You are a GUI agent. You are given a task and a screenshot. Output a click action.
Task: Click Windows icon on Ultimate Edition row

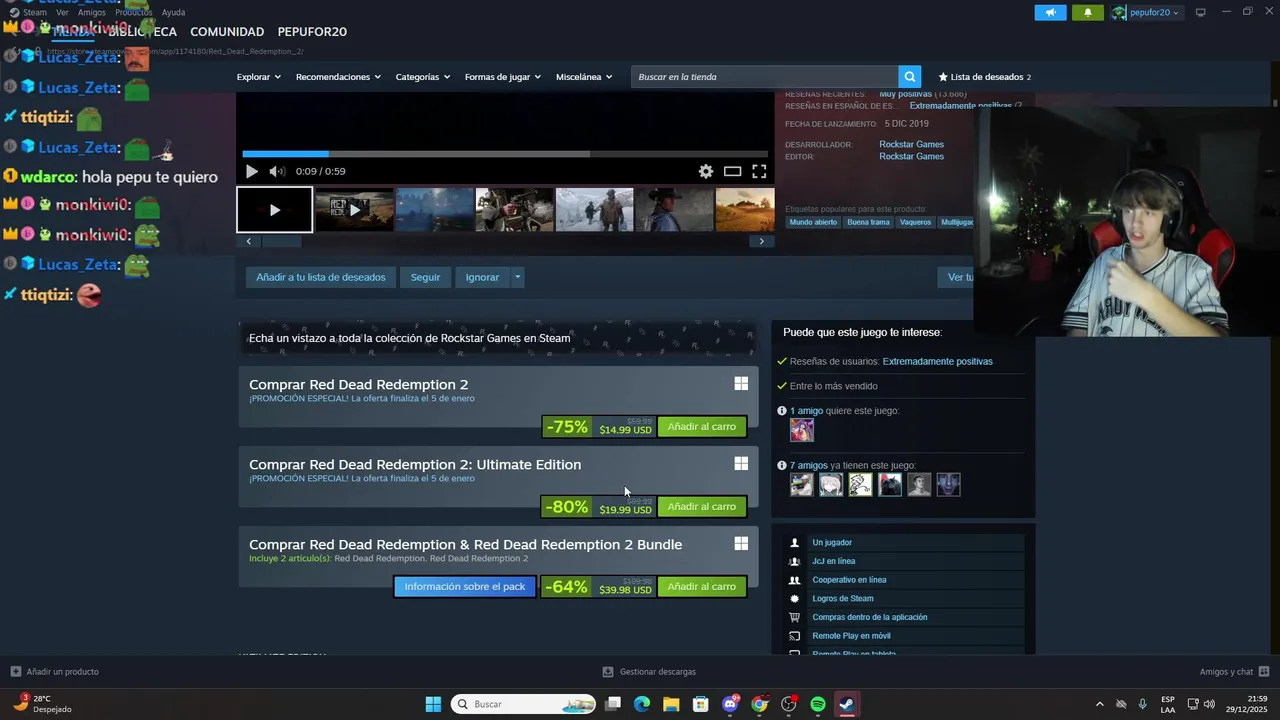741,463
